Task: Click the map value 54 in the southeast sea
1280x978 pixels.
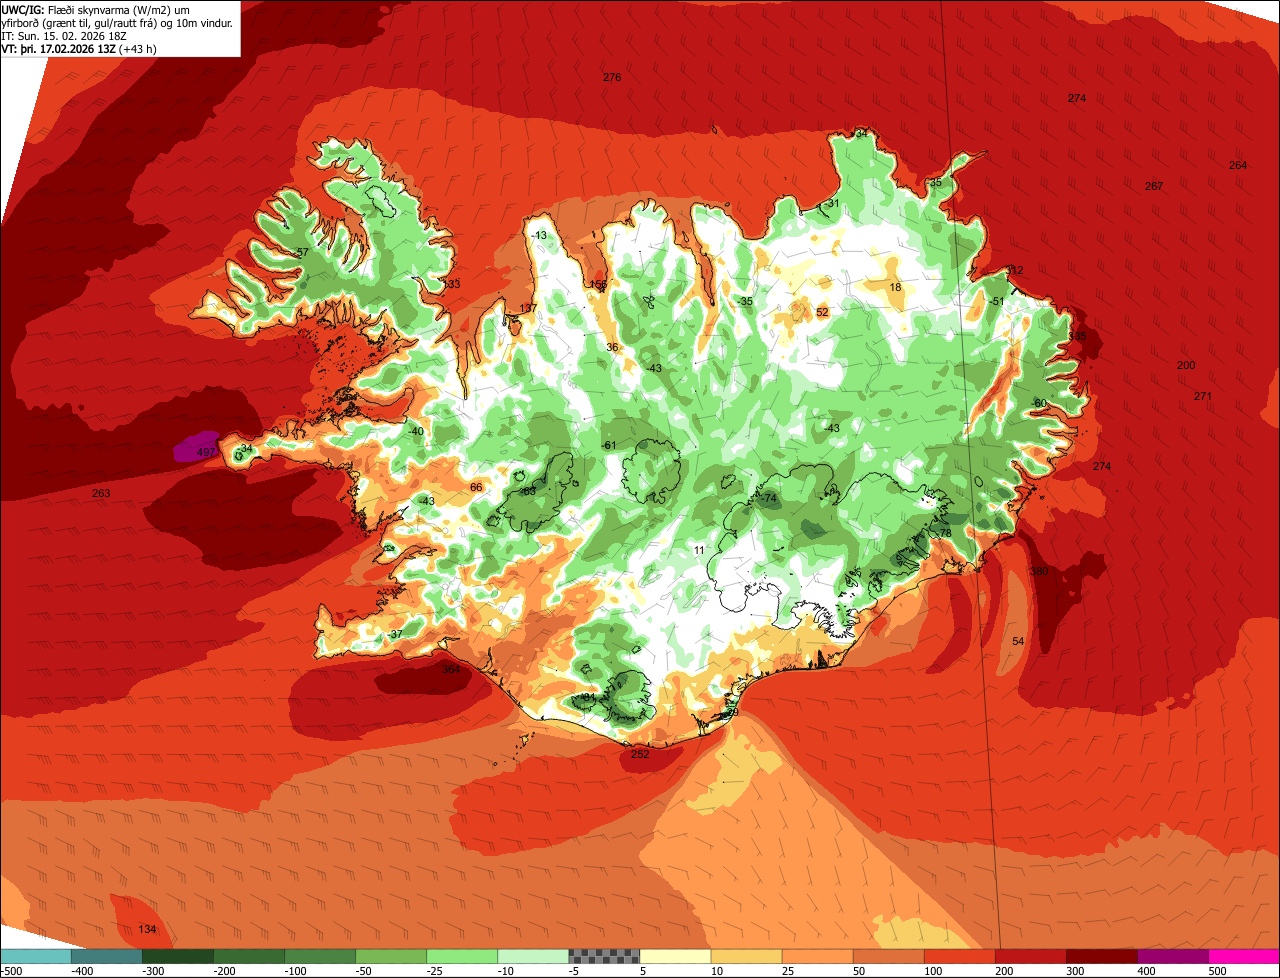Action: pyautogui.click(x=1018, y=641)
